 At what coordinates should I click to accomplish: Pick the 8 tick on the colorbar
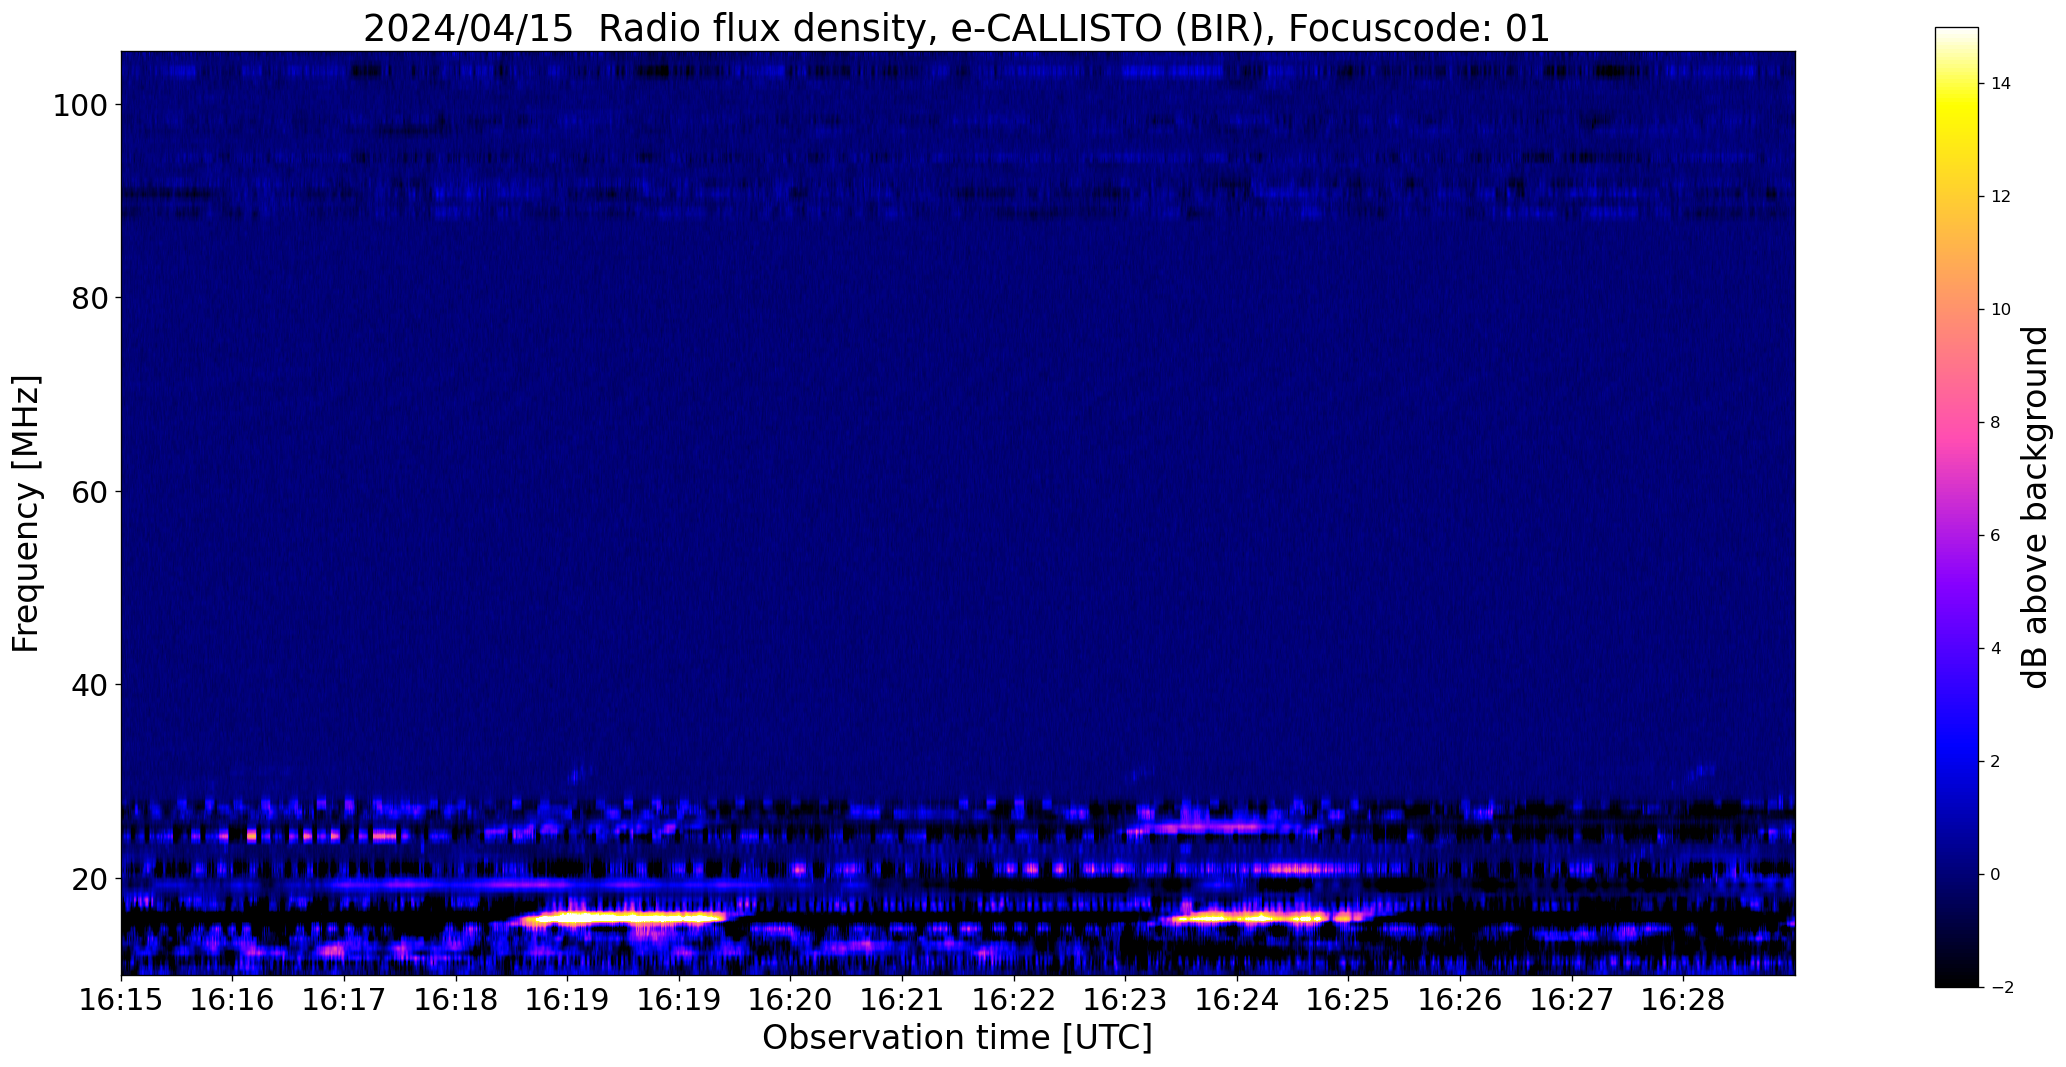pos(1996,423)
